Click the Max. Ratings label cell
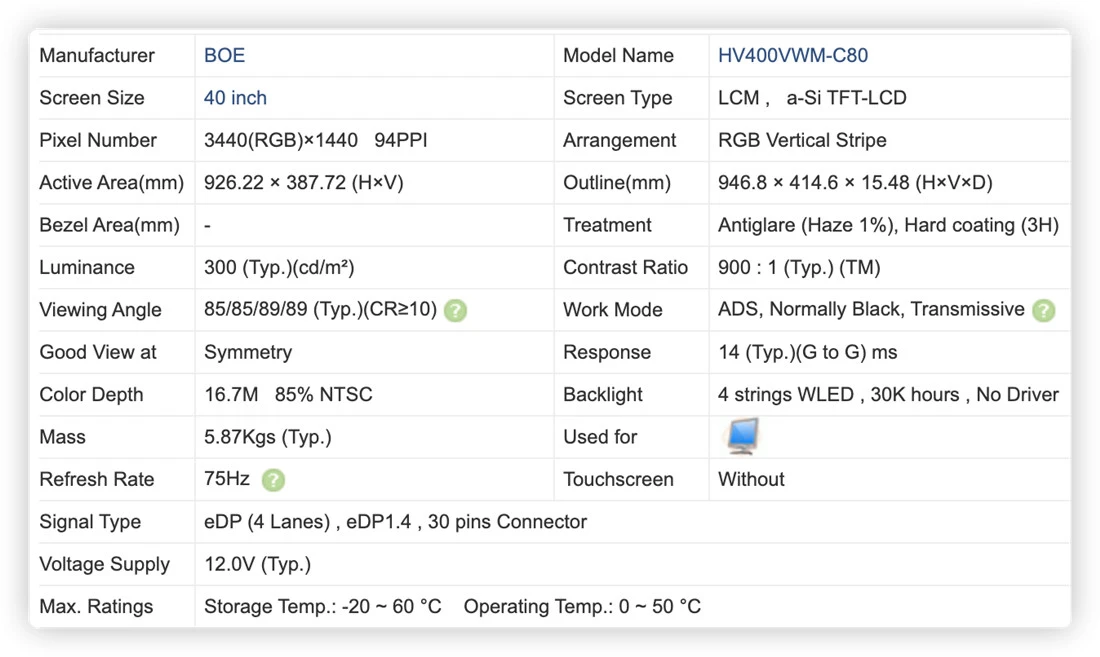 pos(112,607)
